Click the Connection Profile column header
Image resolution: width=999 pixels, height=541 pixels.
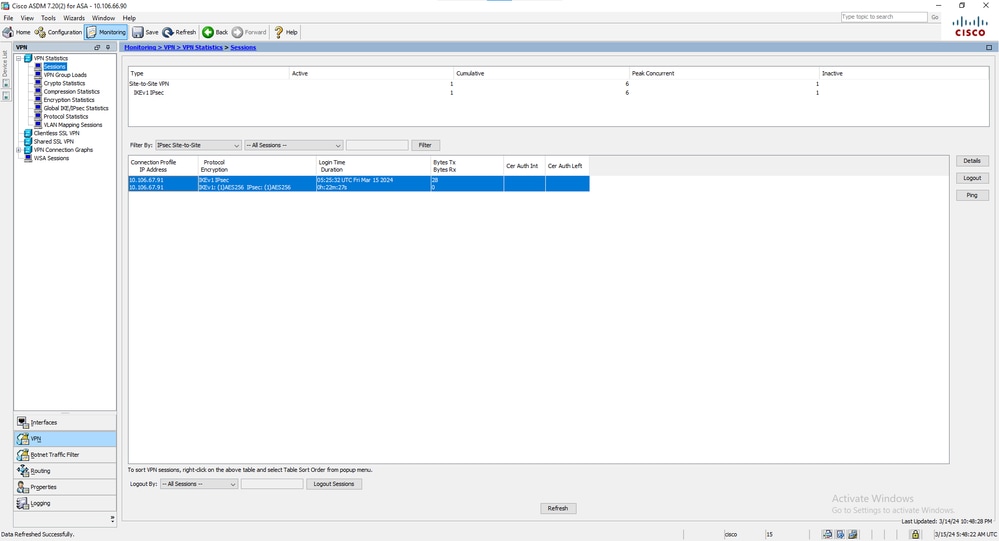click(163, 166)
